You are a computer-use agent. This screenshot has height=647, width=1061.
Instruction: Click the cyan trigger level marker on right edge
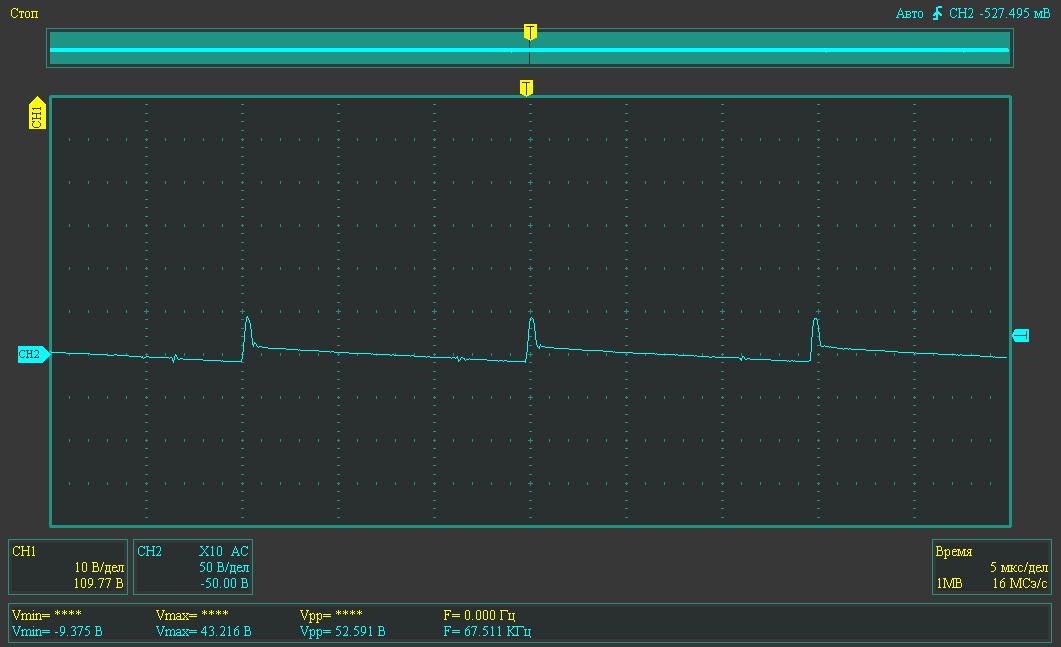point(1020,336)
